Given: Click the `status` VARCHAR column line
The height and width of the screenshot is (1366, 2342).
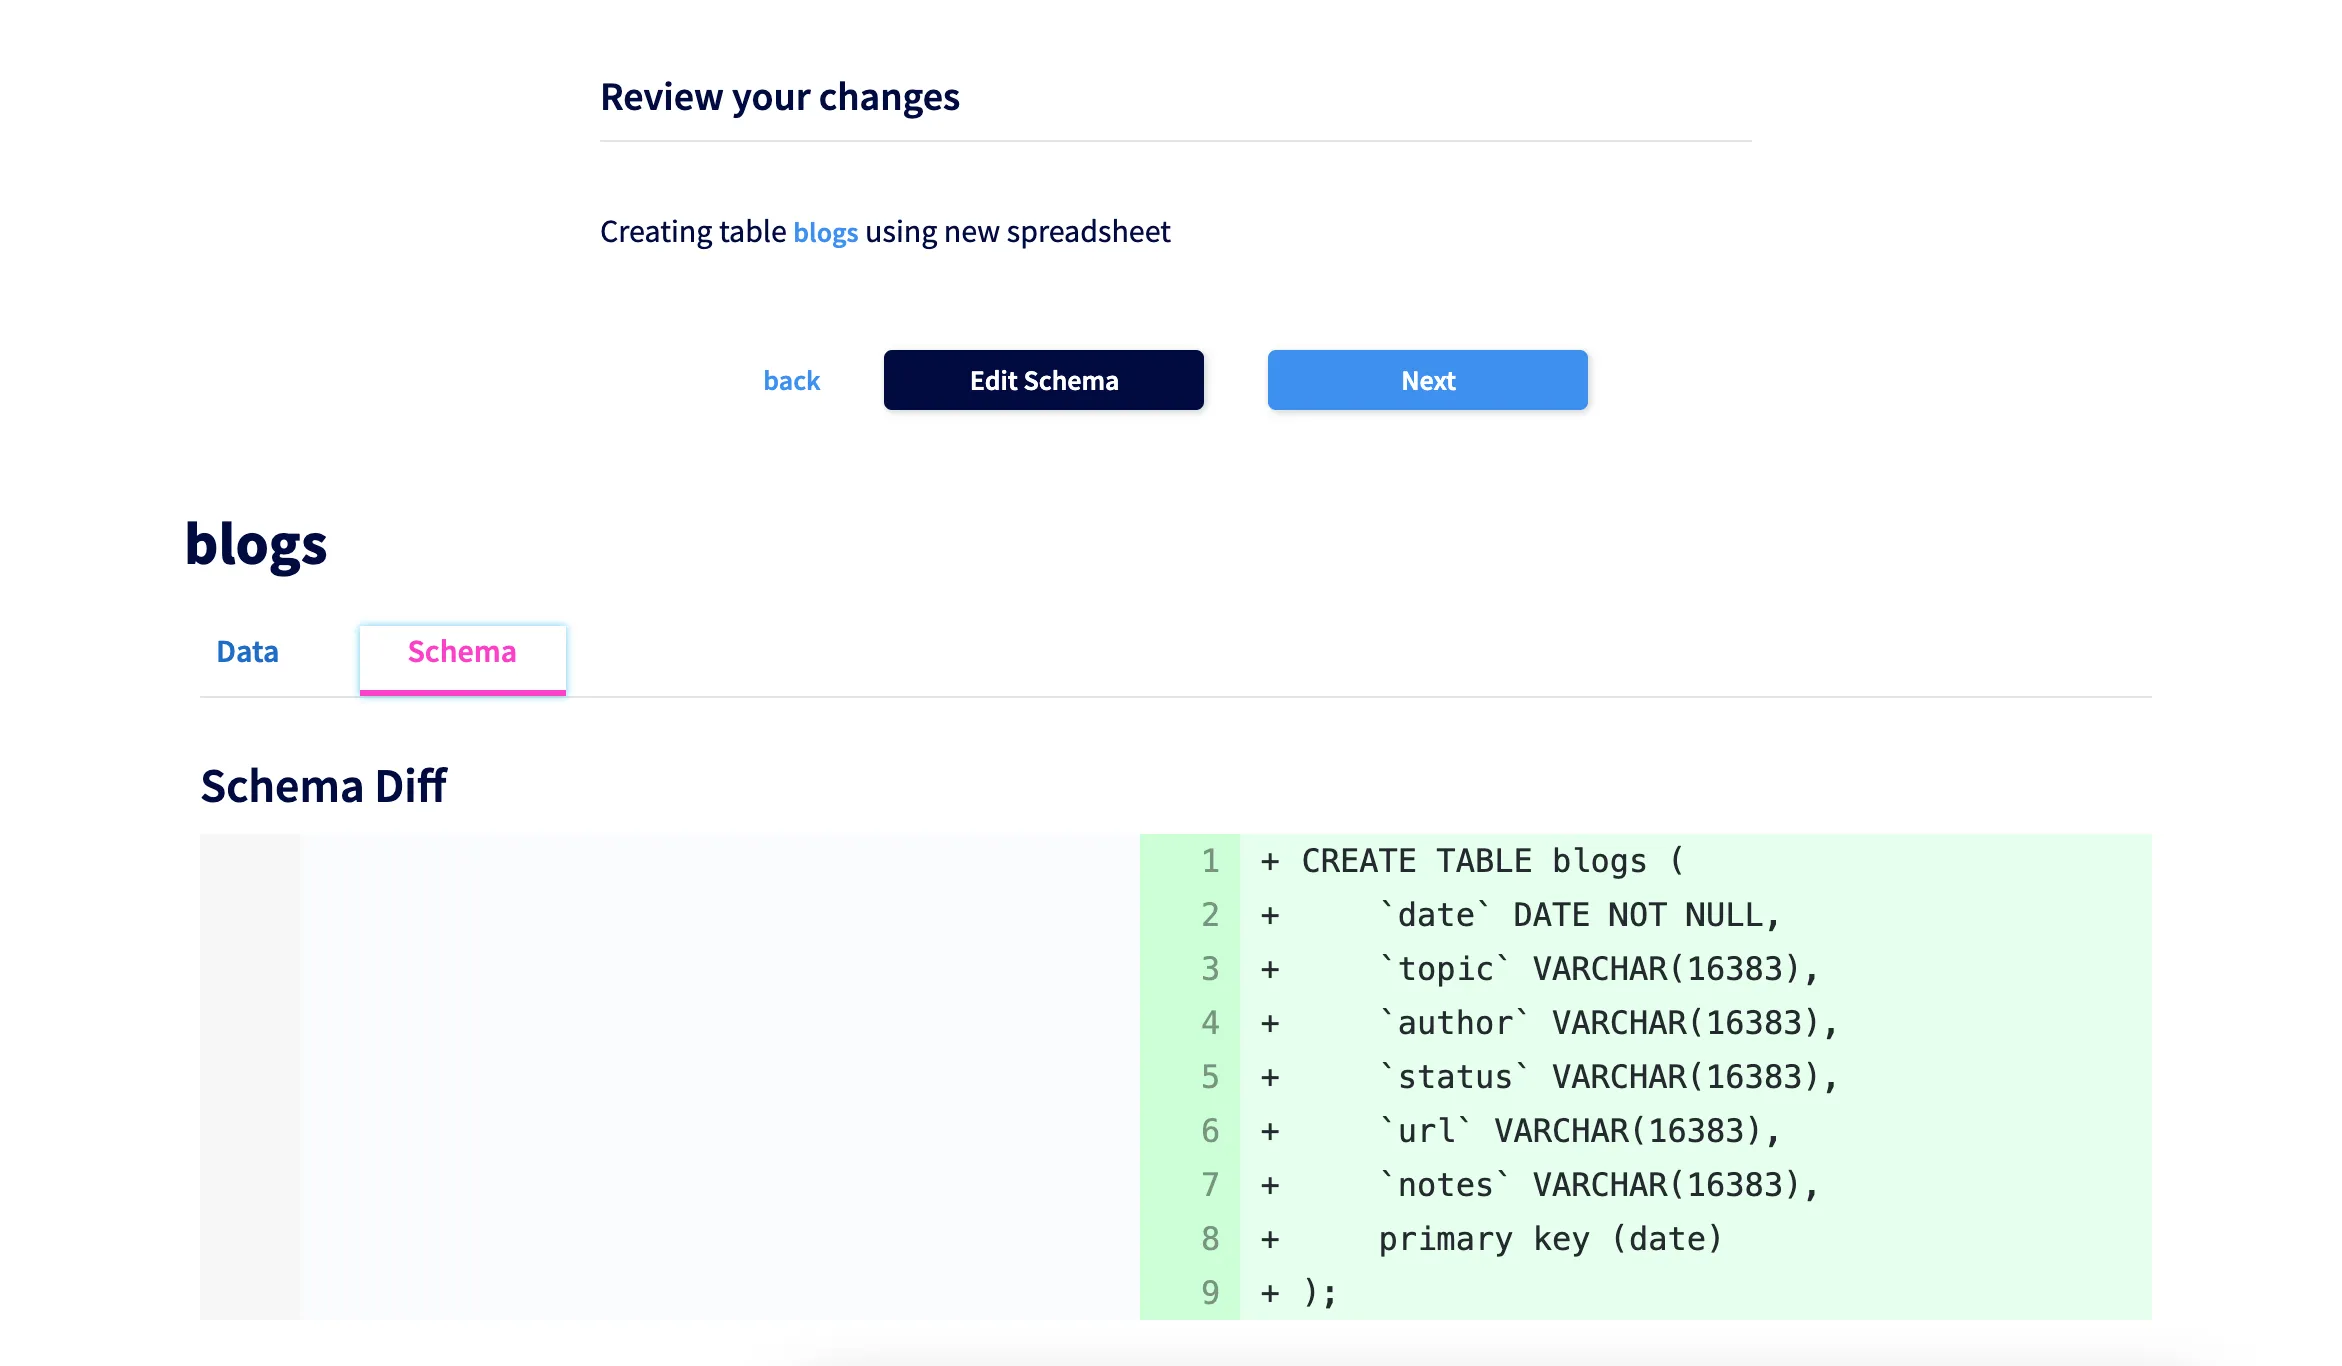Looking at the screenshot, I should pos(1607,1077).
